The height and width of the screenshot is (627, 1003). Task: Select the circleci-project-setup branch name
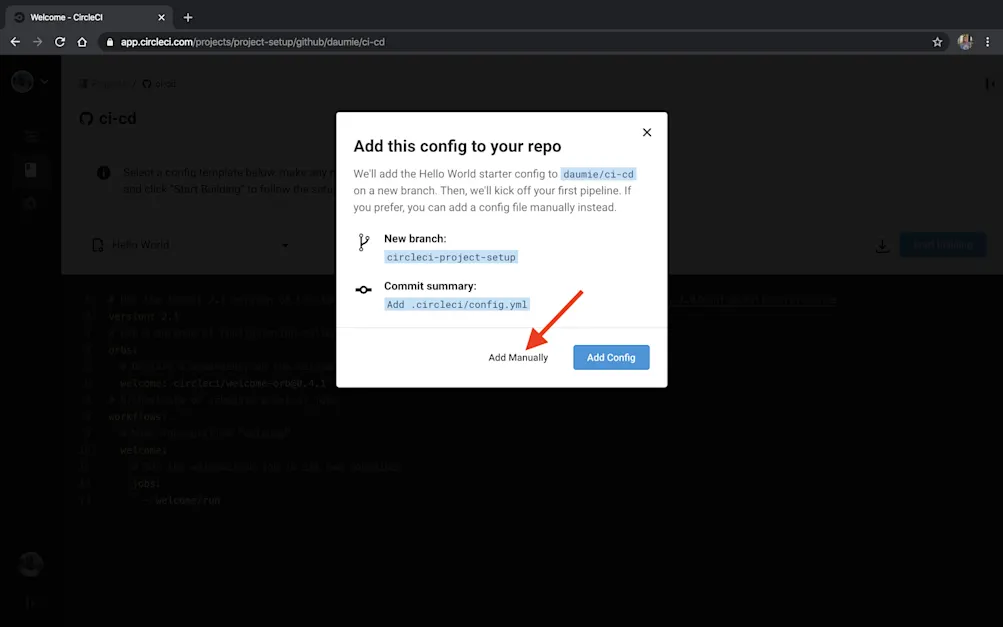click(x=450, y=257)
